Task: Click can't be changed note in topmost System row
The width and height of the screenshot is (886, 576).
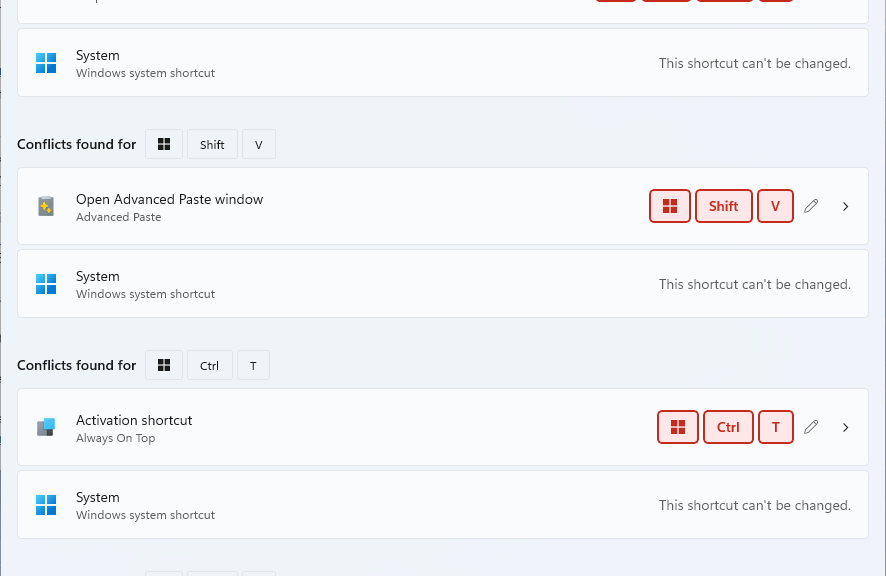Action: tap(755, 63)
